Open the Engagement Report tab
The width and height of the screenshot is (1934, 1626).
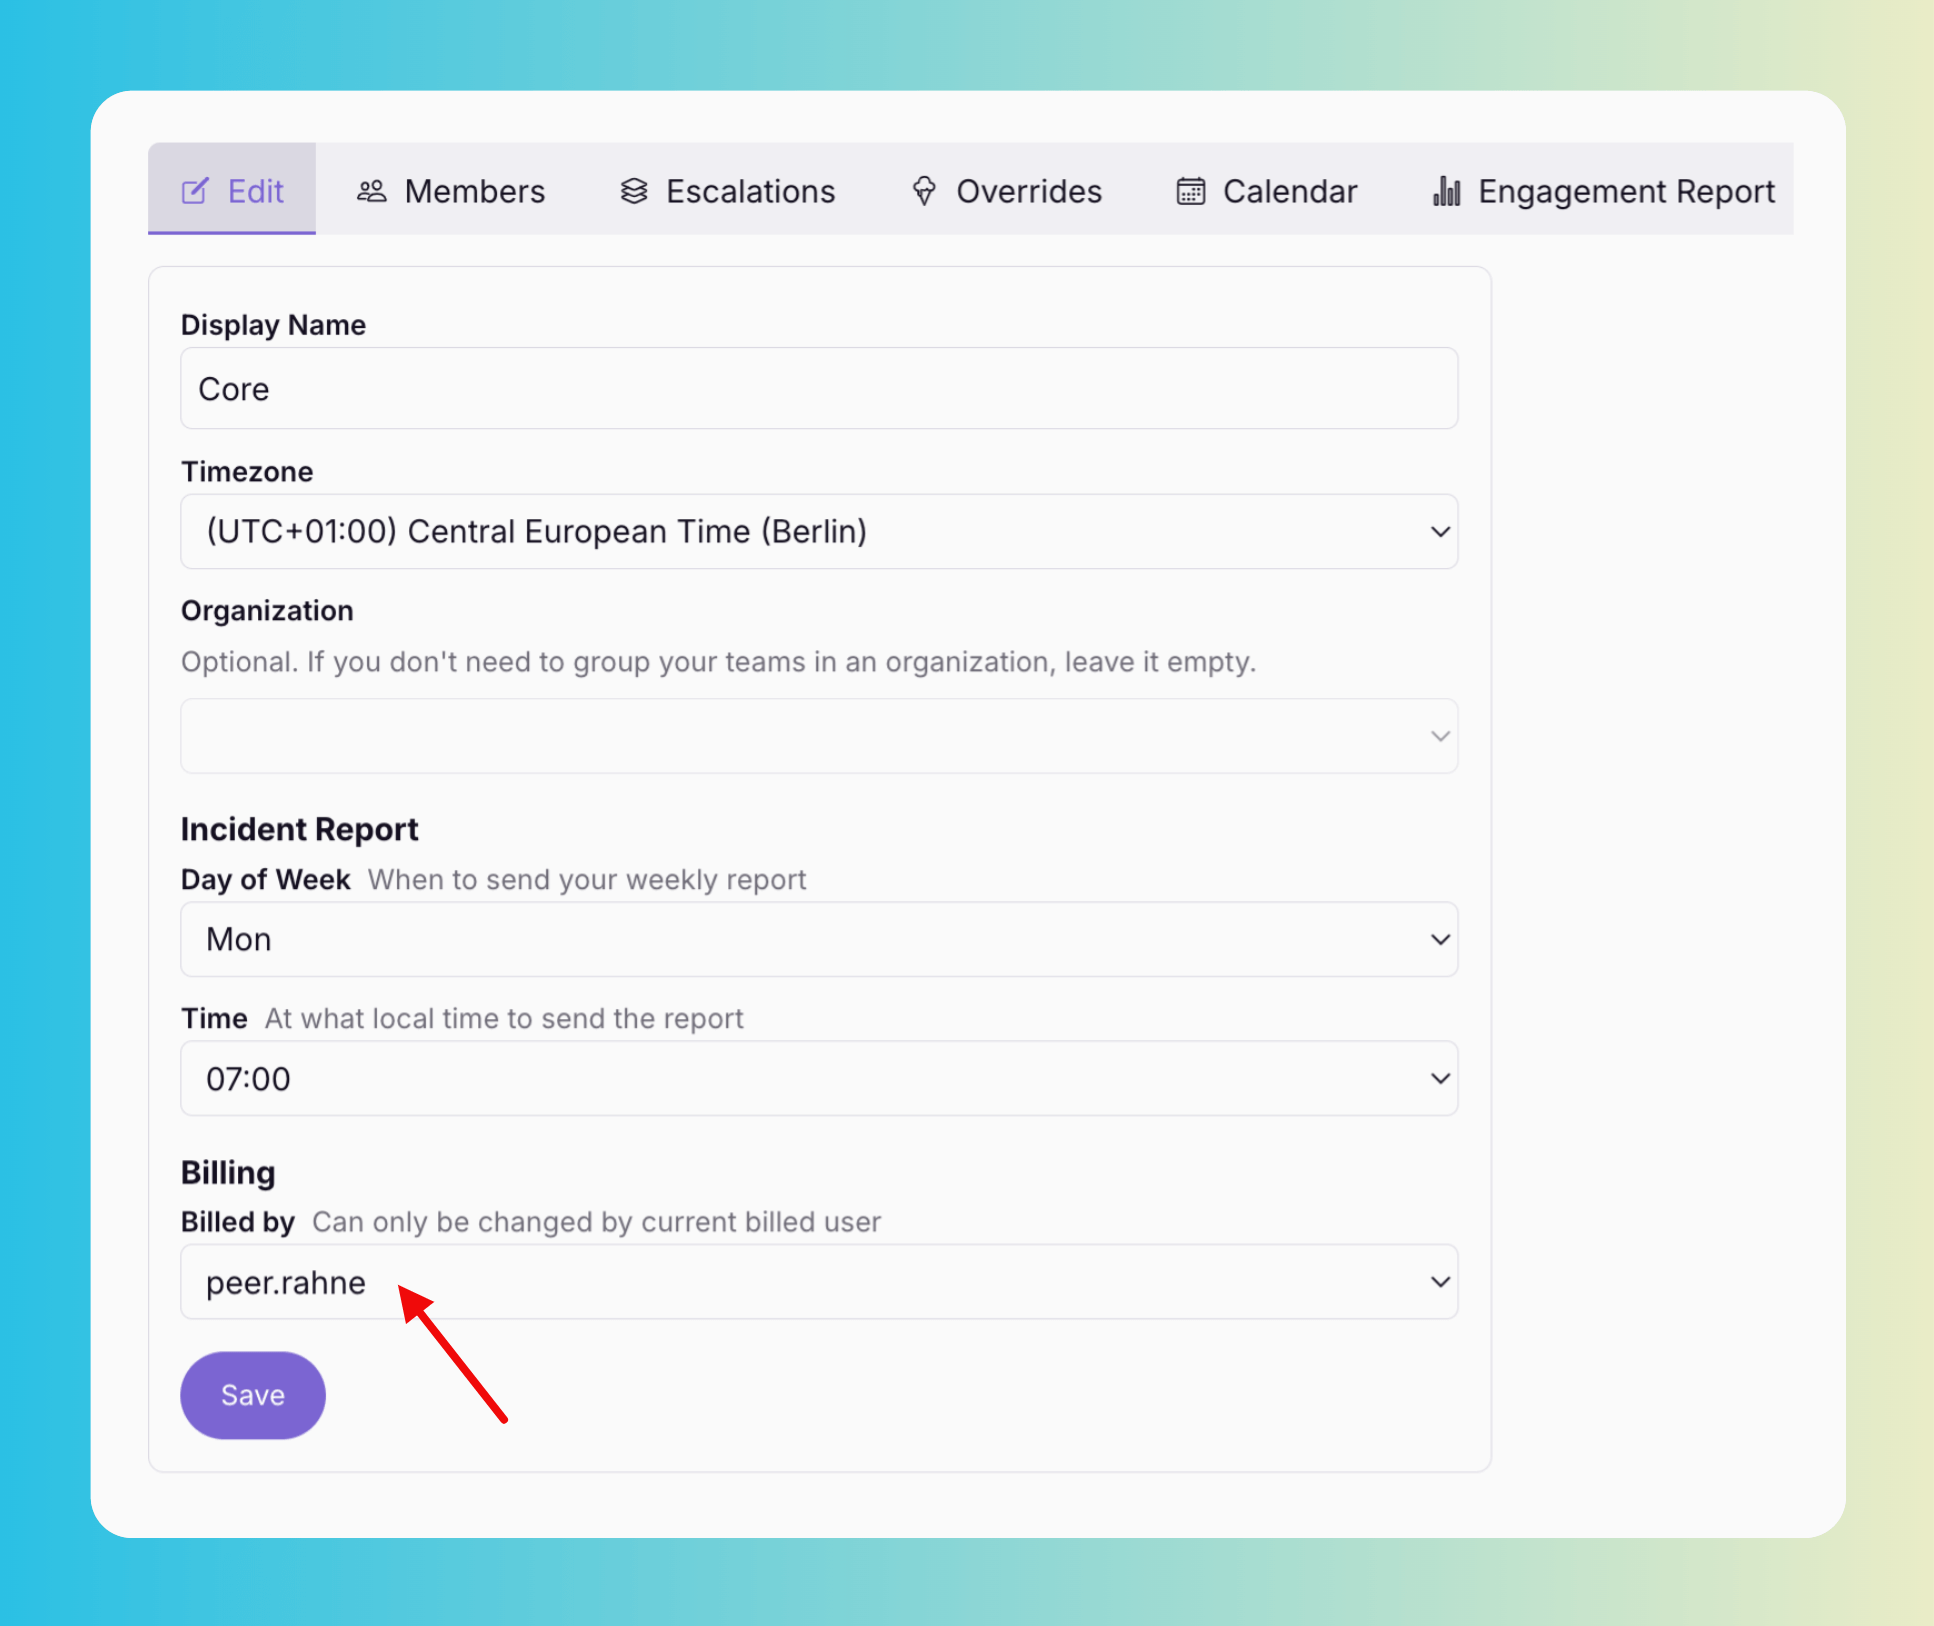(1625, 191)
